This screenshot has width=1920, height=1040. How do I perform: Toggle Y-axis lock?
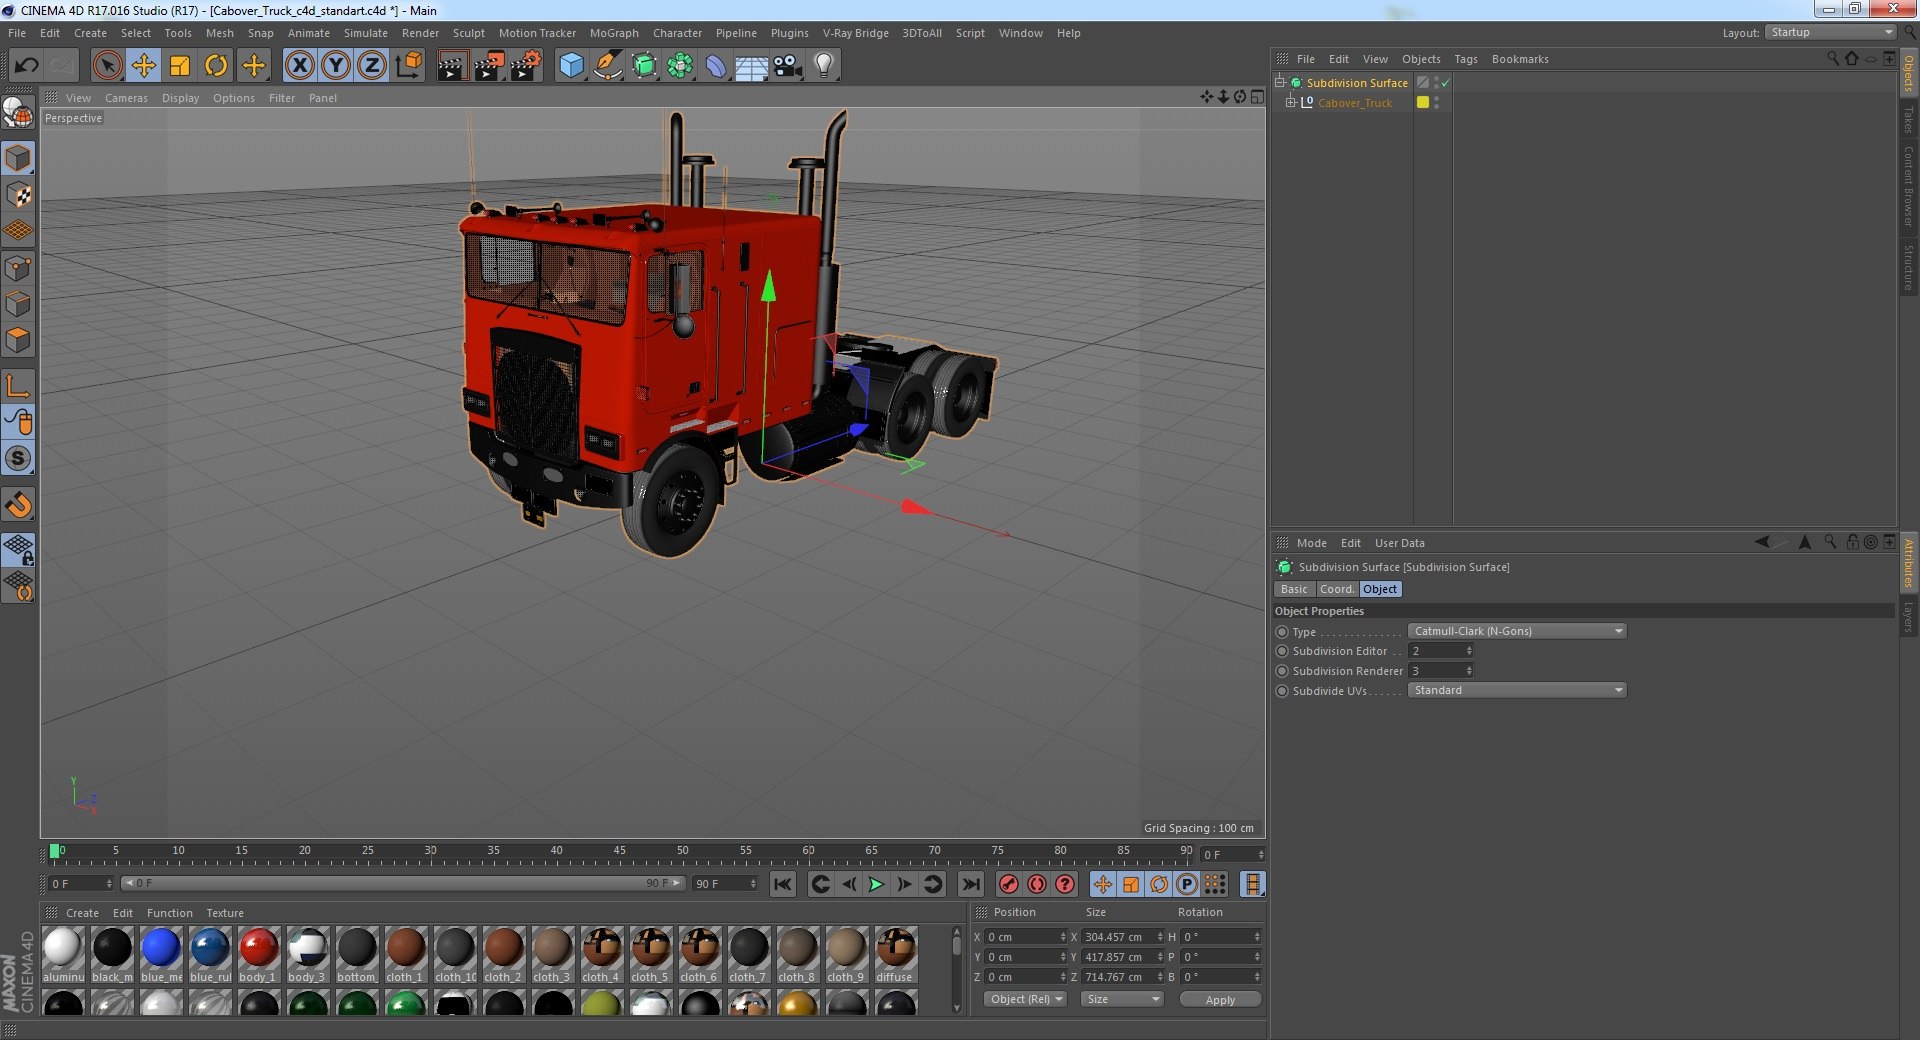336,66
